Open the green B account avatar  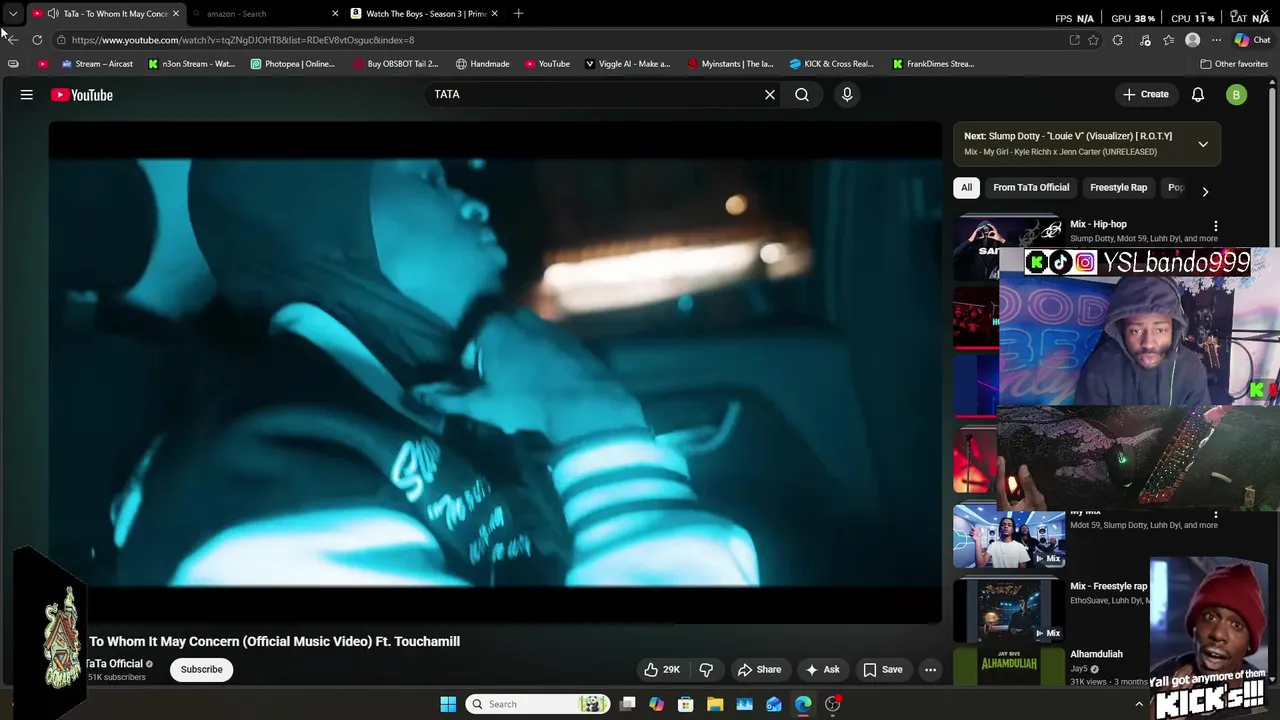click(1237, 95)
